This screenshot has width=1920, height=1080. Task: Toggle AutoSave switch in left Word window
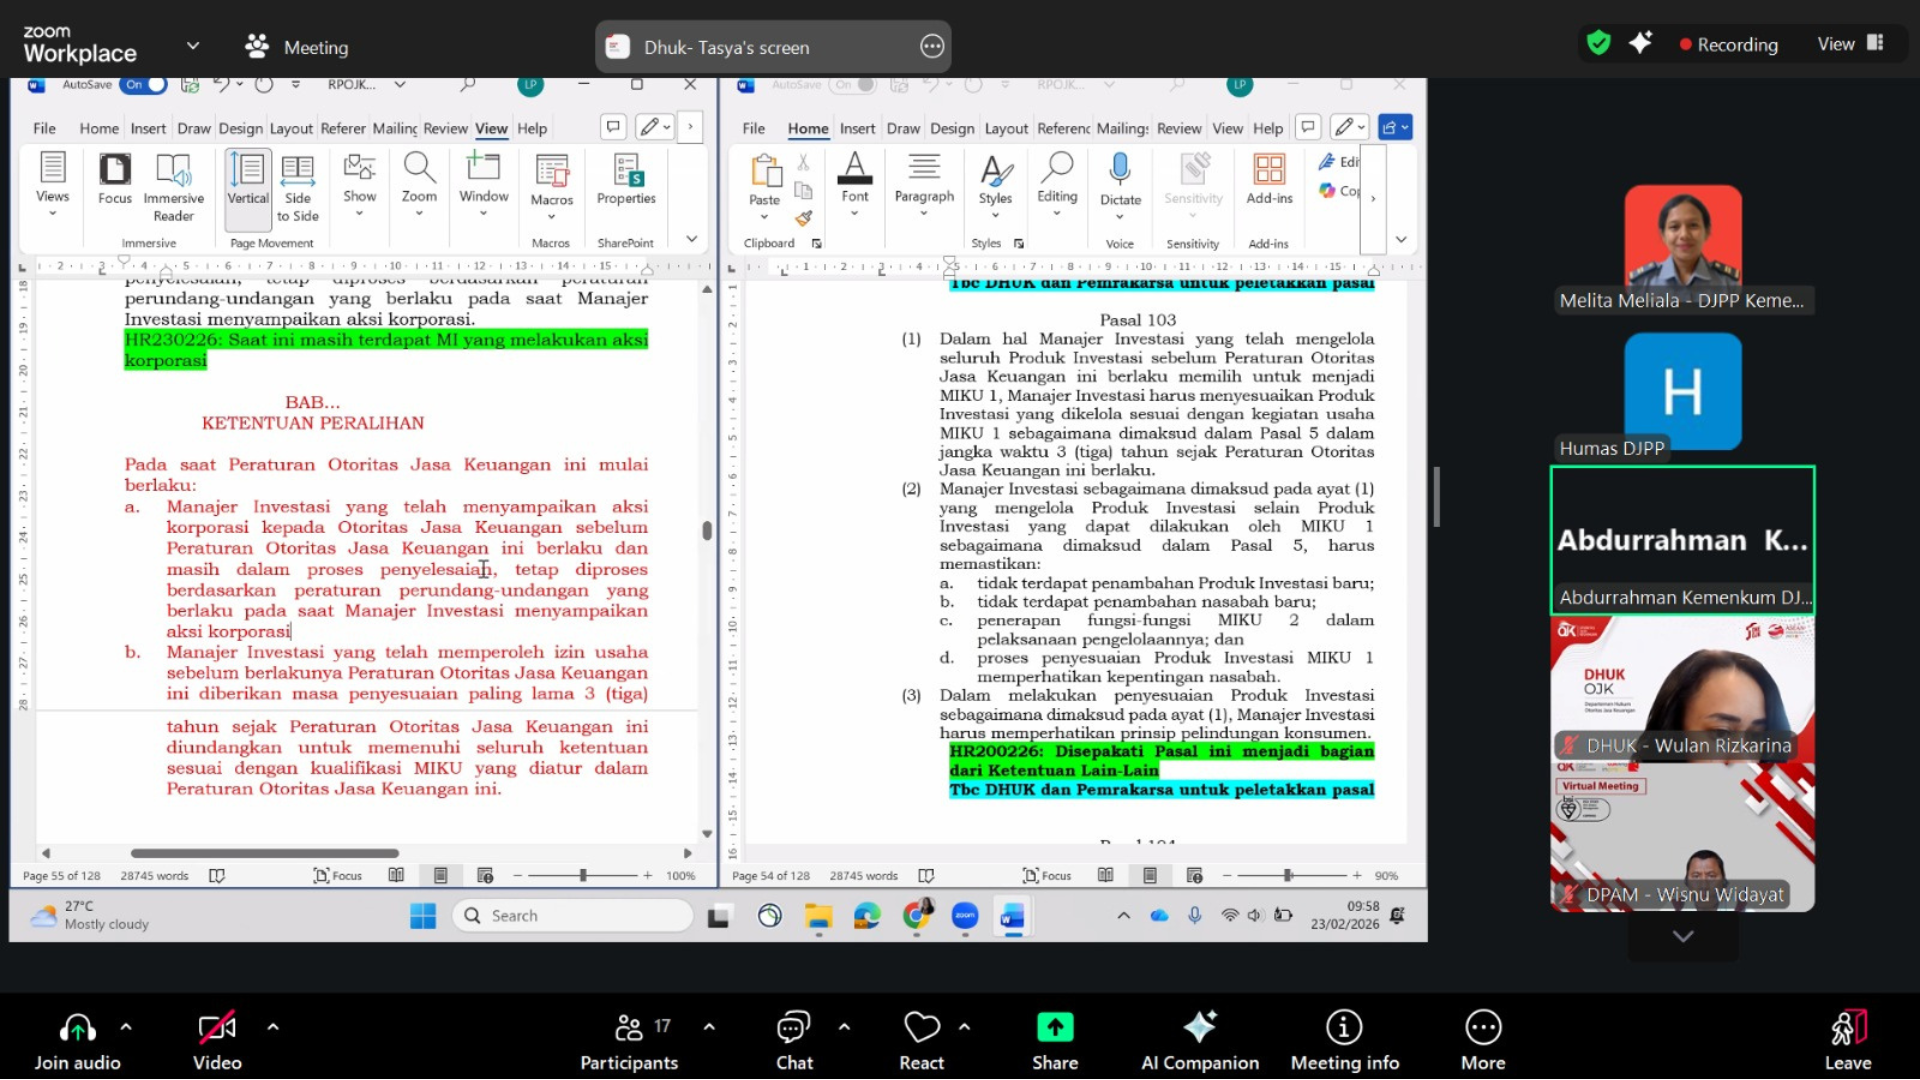click(145, 85)
